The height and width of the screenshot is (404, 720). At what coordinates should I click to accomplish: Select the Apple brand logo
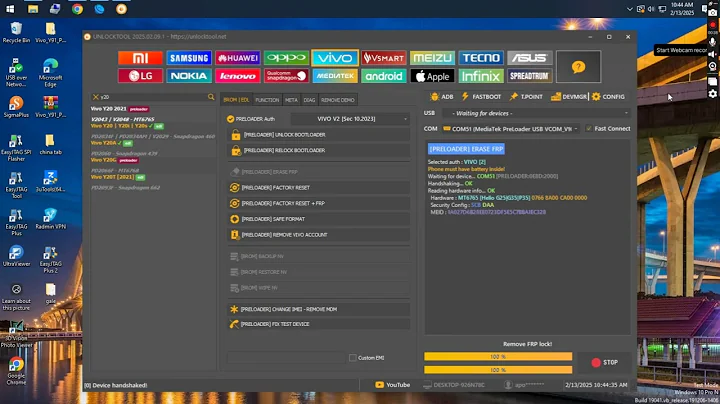point(432,76)
